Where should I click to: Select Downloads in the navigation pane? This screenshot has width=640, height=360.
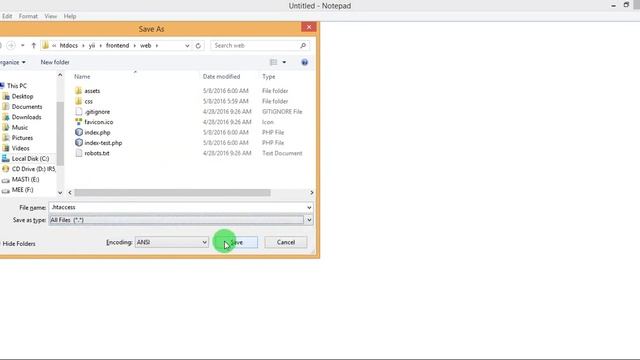click(26, 117)
